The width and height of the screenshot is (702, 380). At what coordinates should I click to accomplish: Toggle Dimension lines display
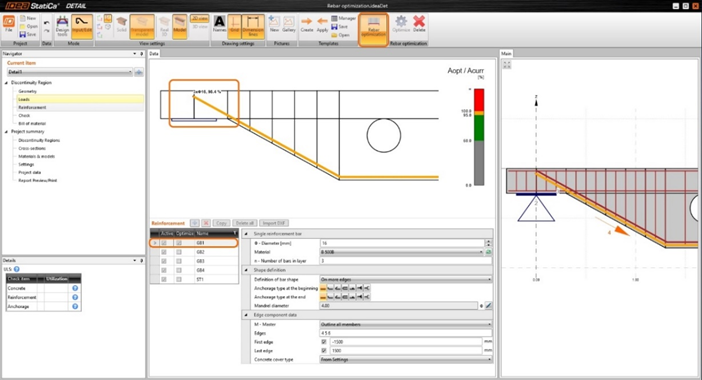click(253, 26)
